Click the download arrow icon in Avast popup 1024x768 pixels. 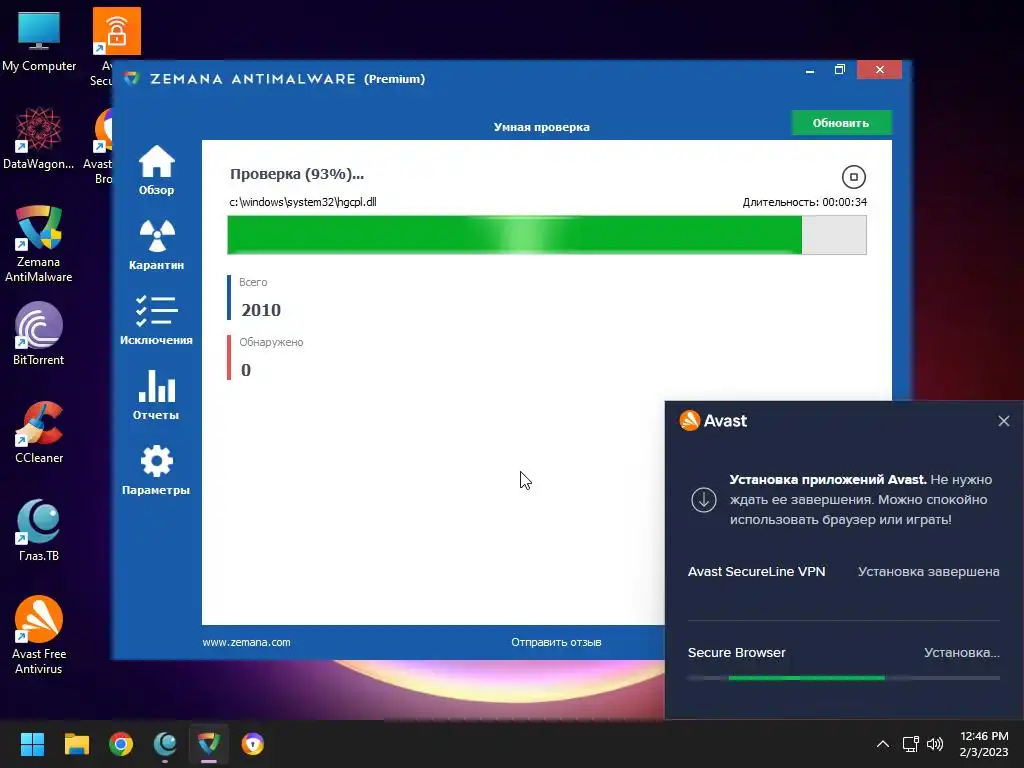pos(704,500)
